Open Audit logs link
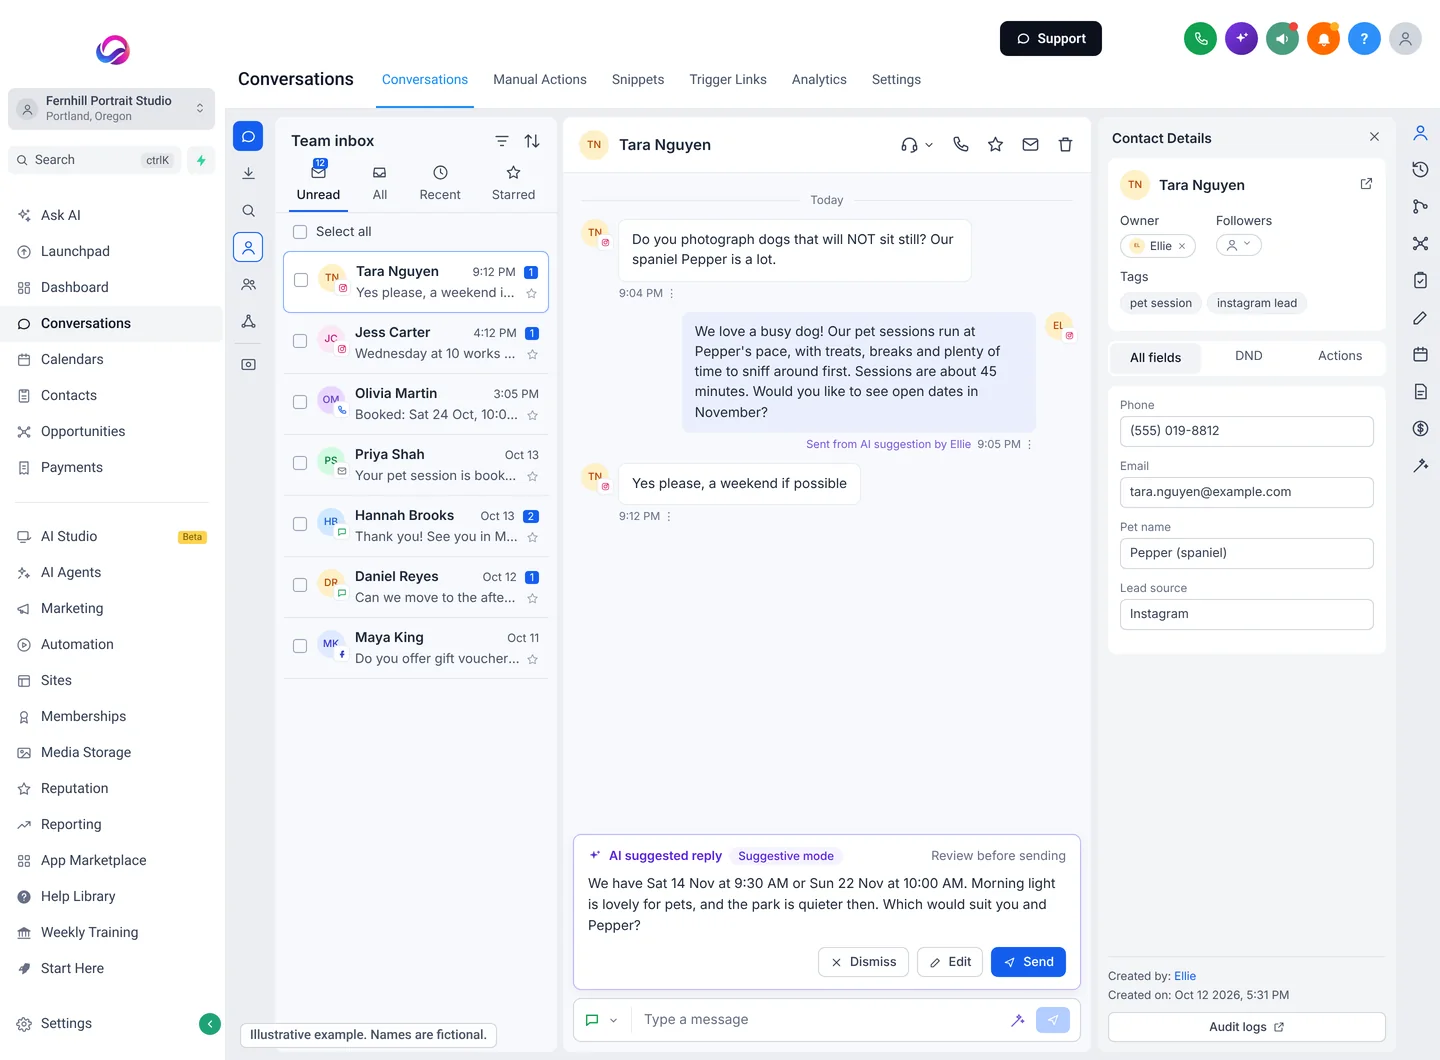 coord(1247,1027)
